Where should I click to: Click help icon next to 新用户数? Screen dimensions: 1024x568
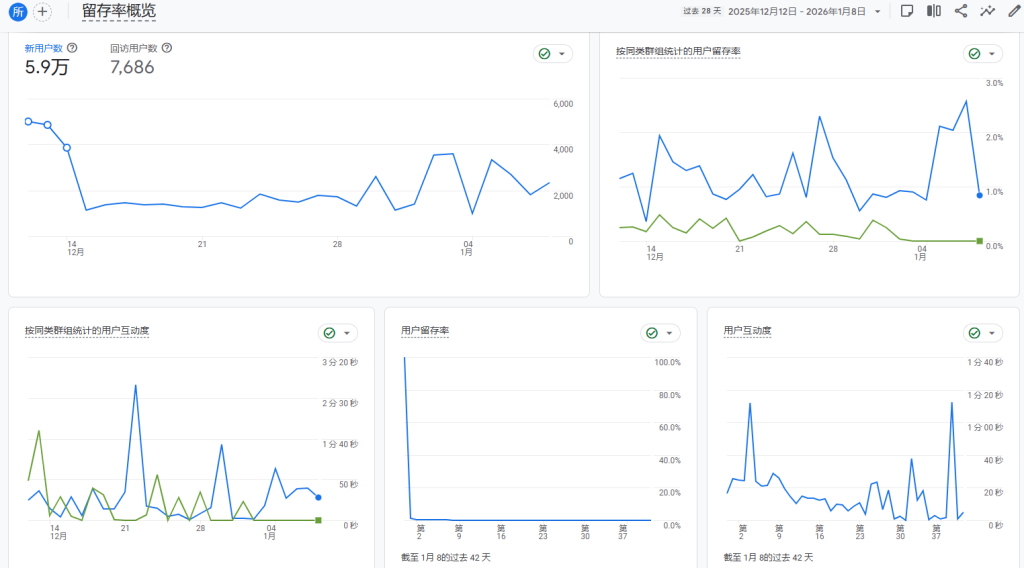(x=72, y=47)
